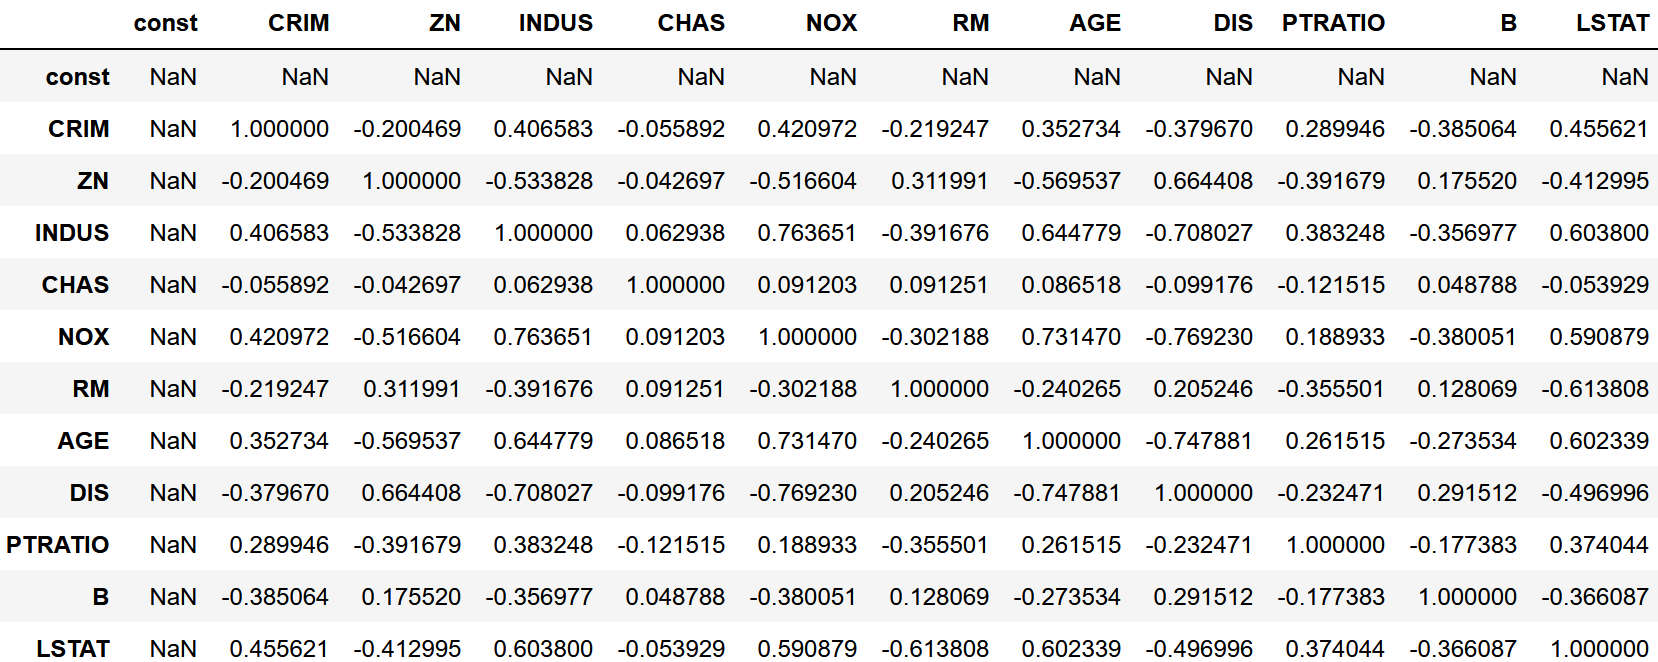The width and height of the screenshot is (1658, 662).
Task: Click CHAS row's RM value 0.091251
Action: click(x=939, y=285)
